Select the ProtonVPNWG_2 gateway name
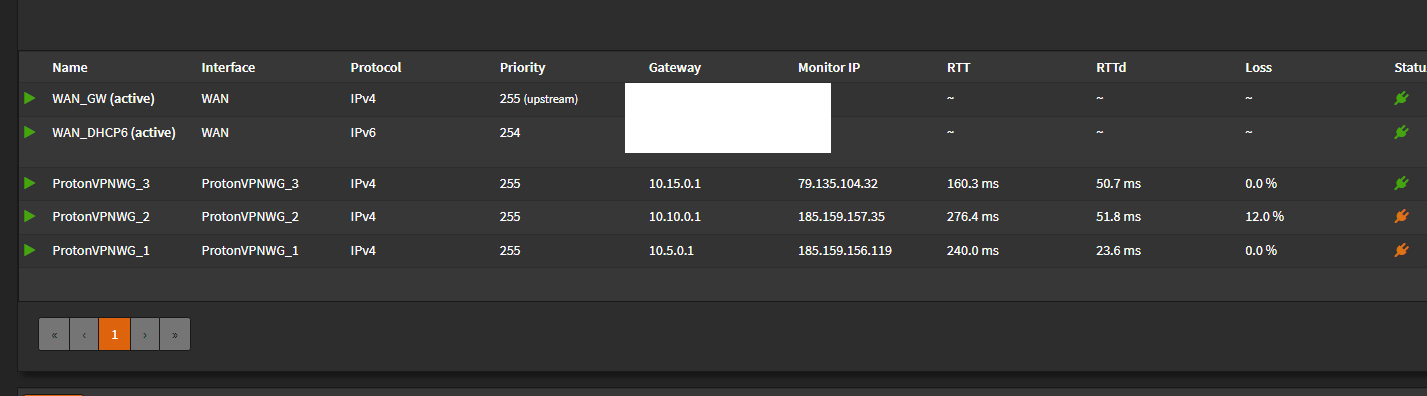The width and height of the screenshot is (1427, 396). 101,216
